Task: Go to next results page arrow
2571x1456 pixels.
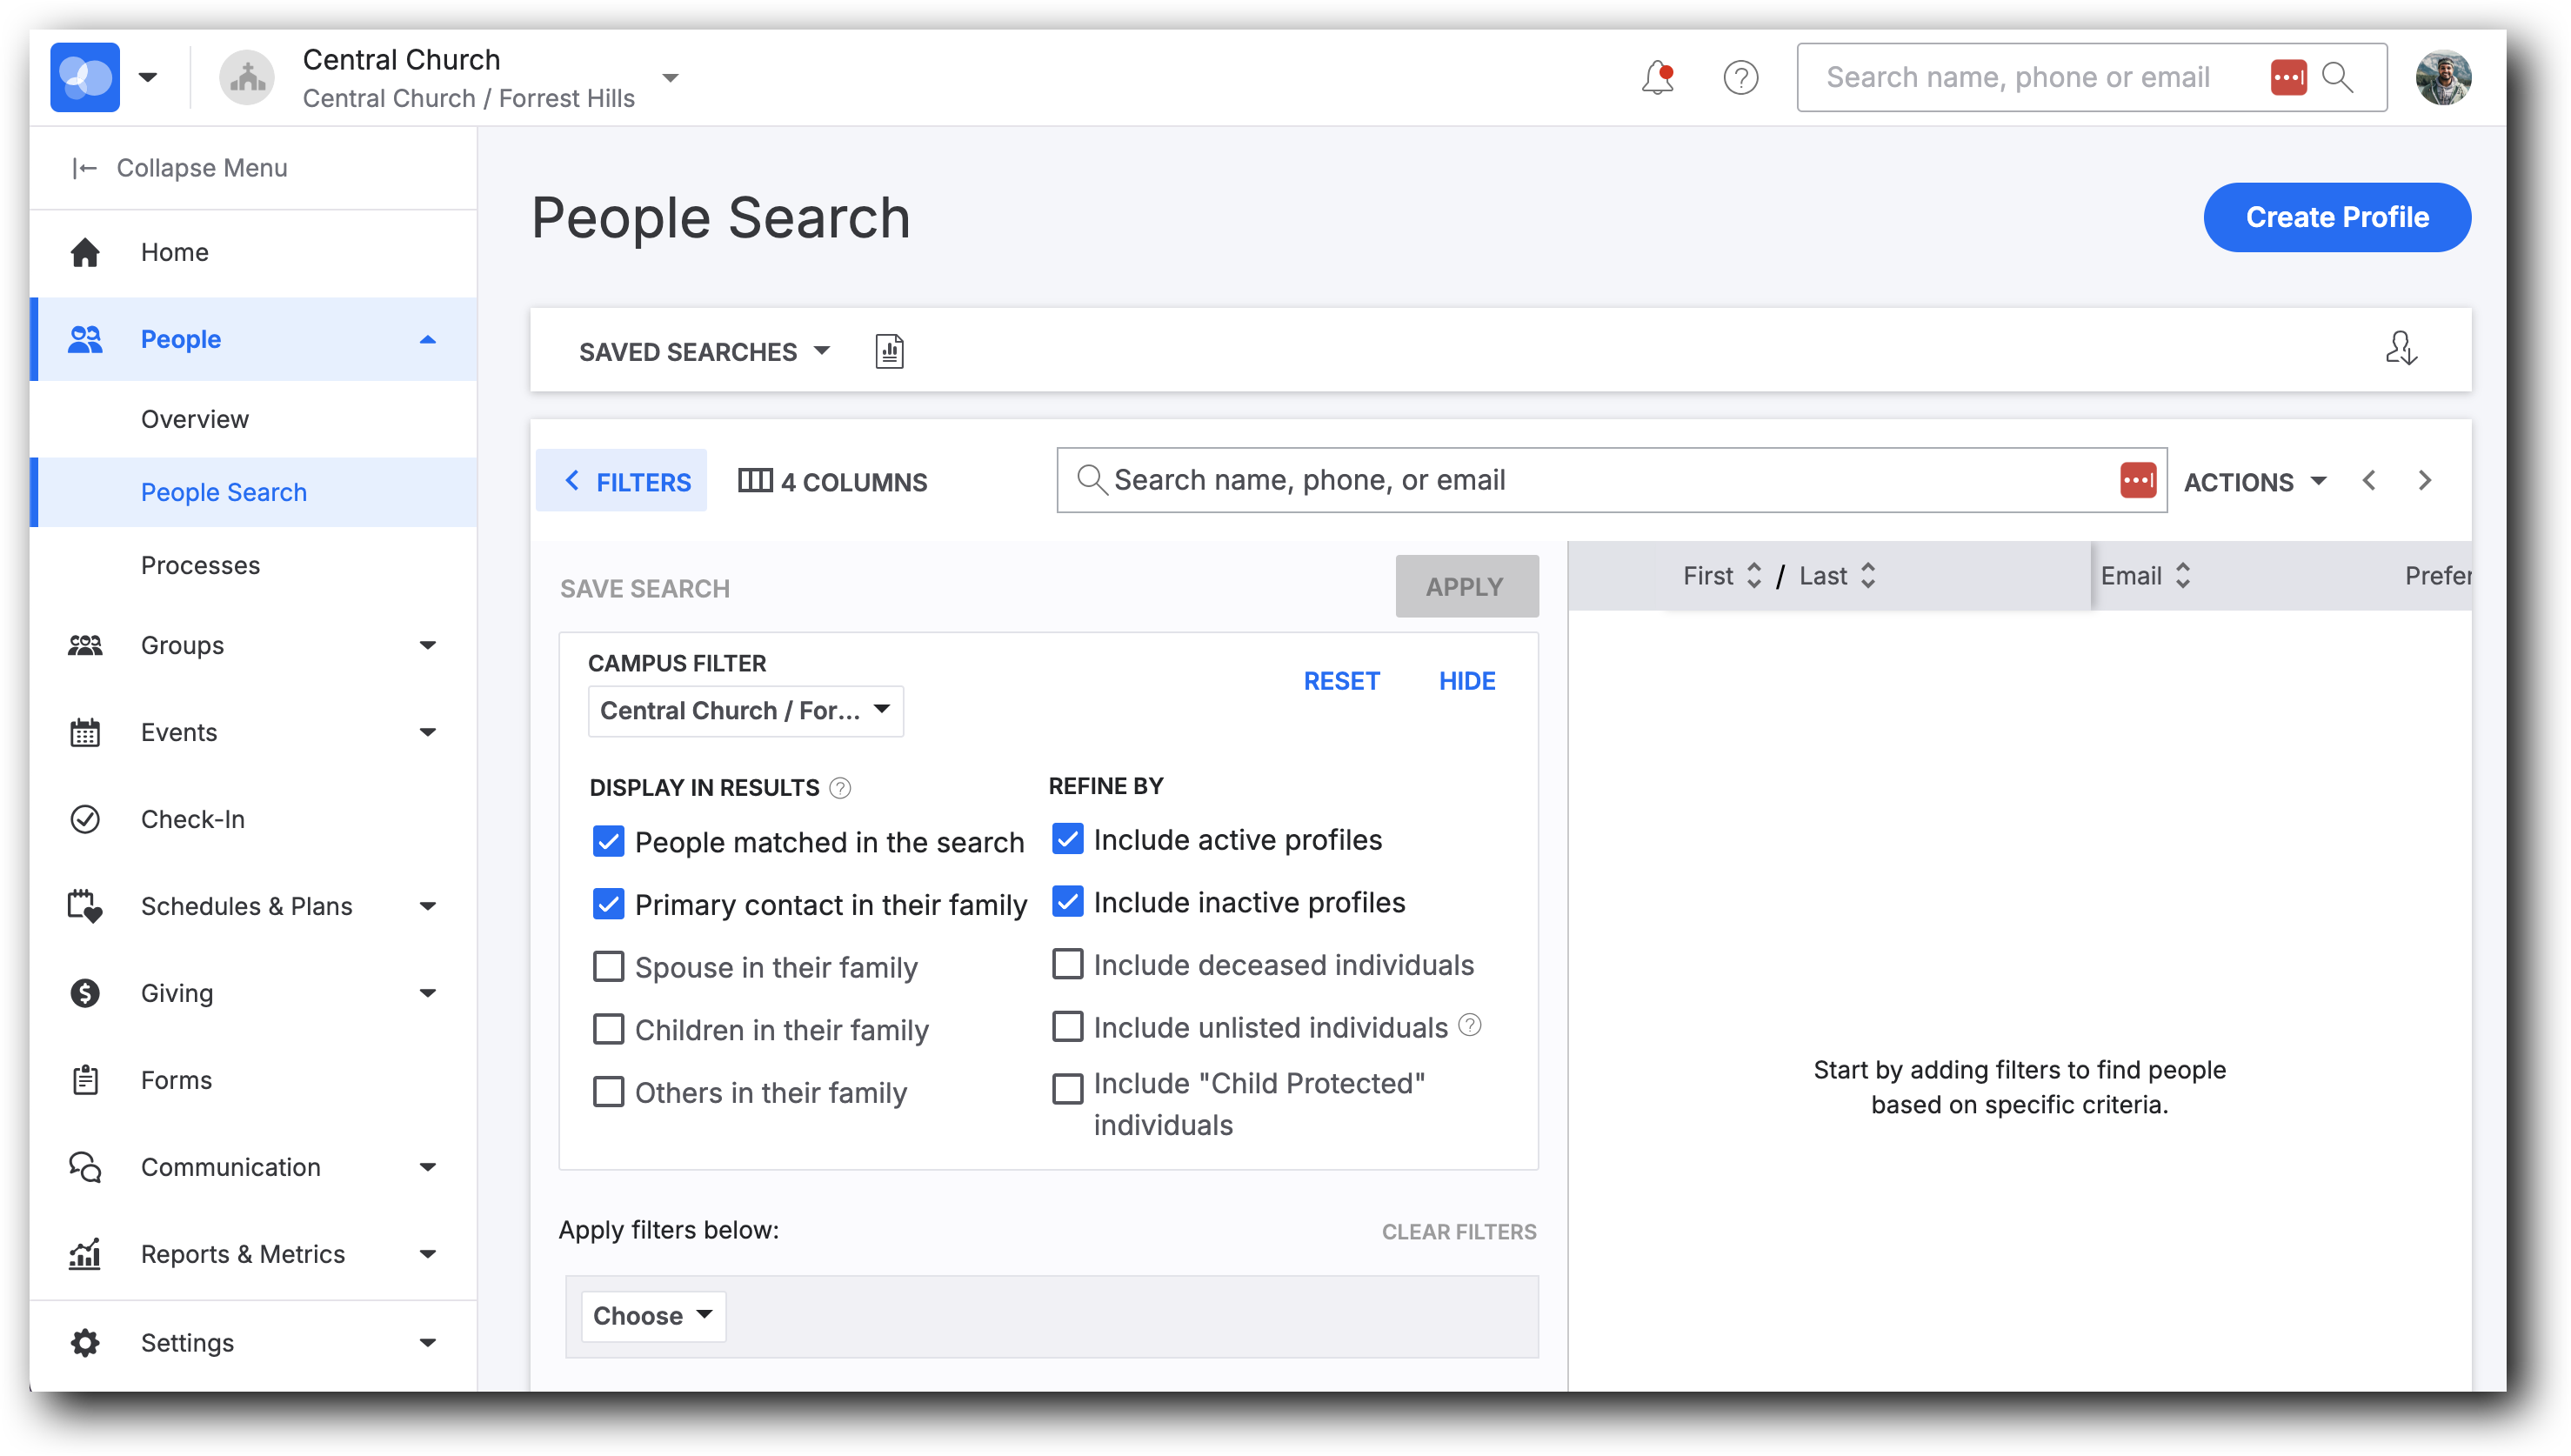Action: click(2424, 481)
